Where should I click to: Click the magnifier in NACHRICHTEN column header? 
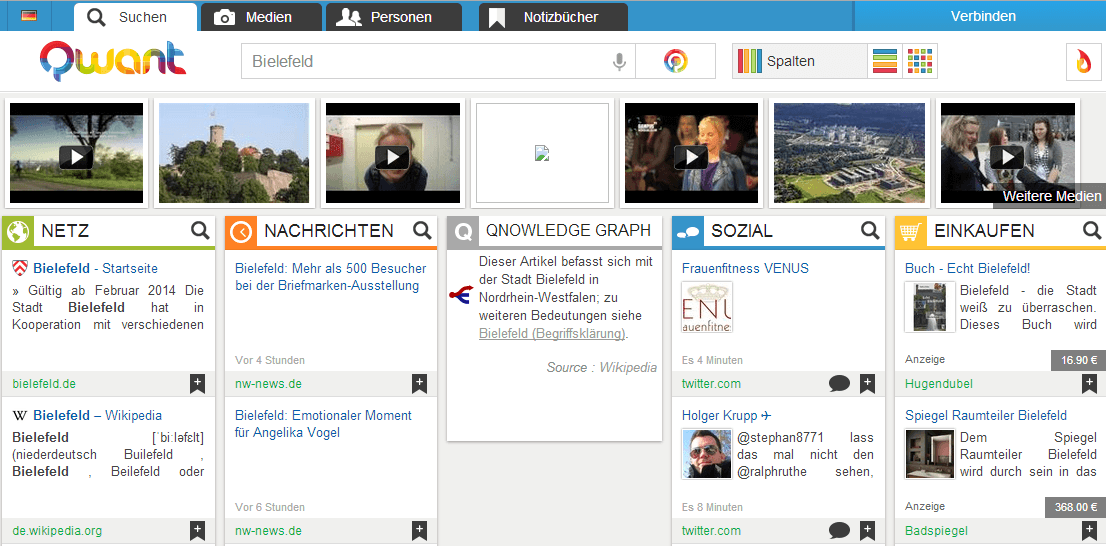(x=422, y=230)
